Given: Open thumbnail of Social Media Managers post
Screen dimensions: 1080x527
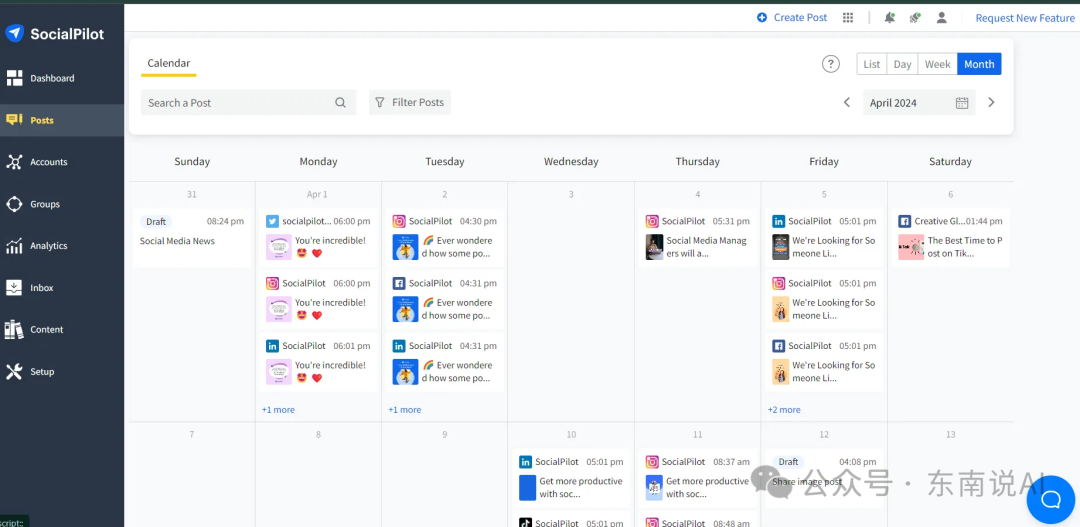Looking at the screenshot, I should click(x=654, y=247).
